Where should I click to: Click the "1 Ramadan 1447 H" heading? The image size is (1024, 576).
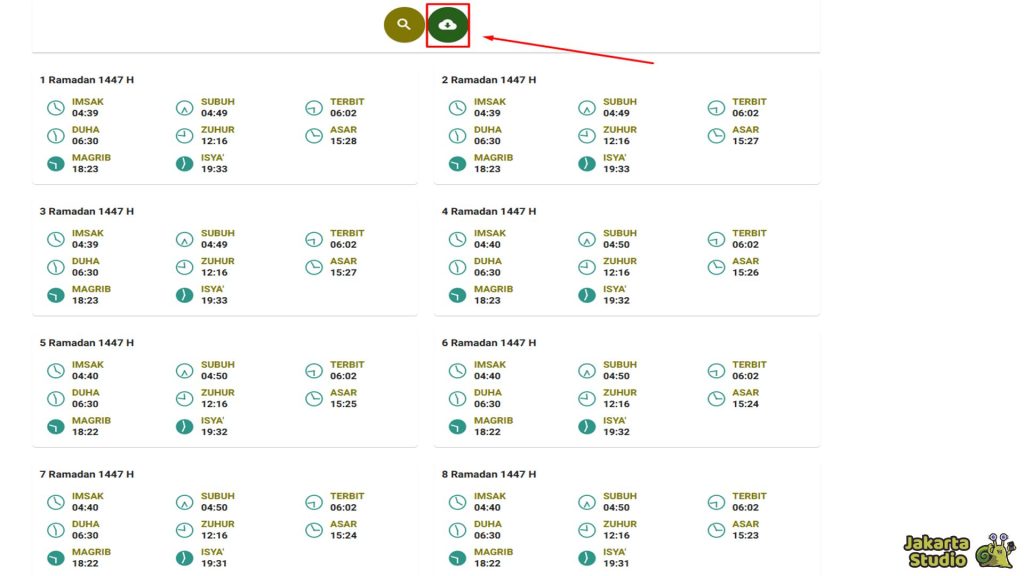coord(87,80)
